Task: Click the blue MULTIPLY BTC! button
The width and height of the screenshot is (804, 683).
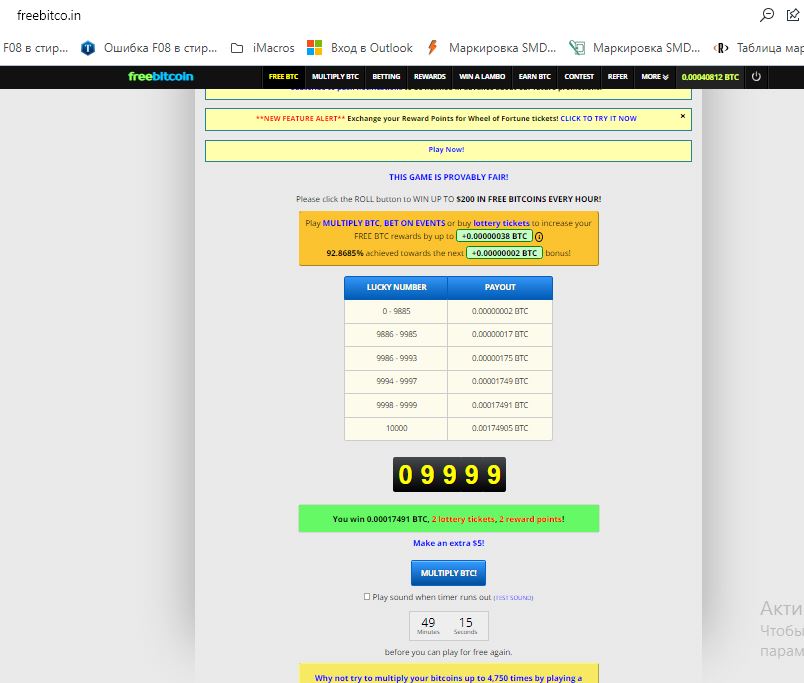Action: 448,573
